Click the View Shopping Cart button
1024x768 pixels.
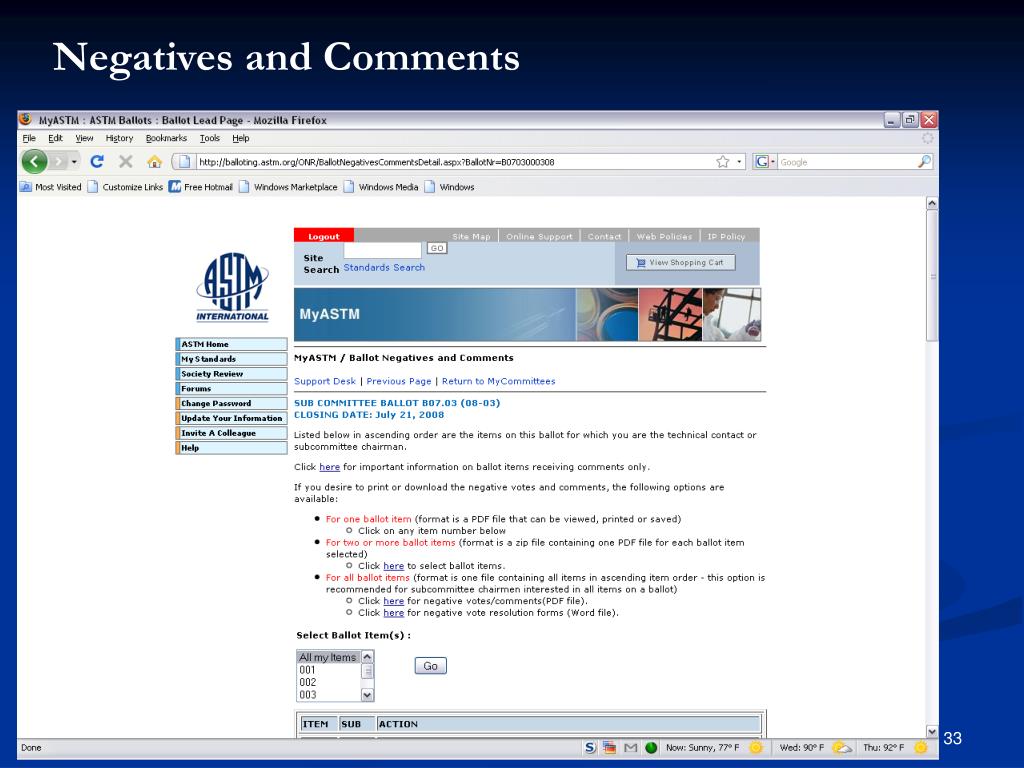(x=680, y=263)
